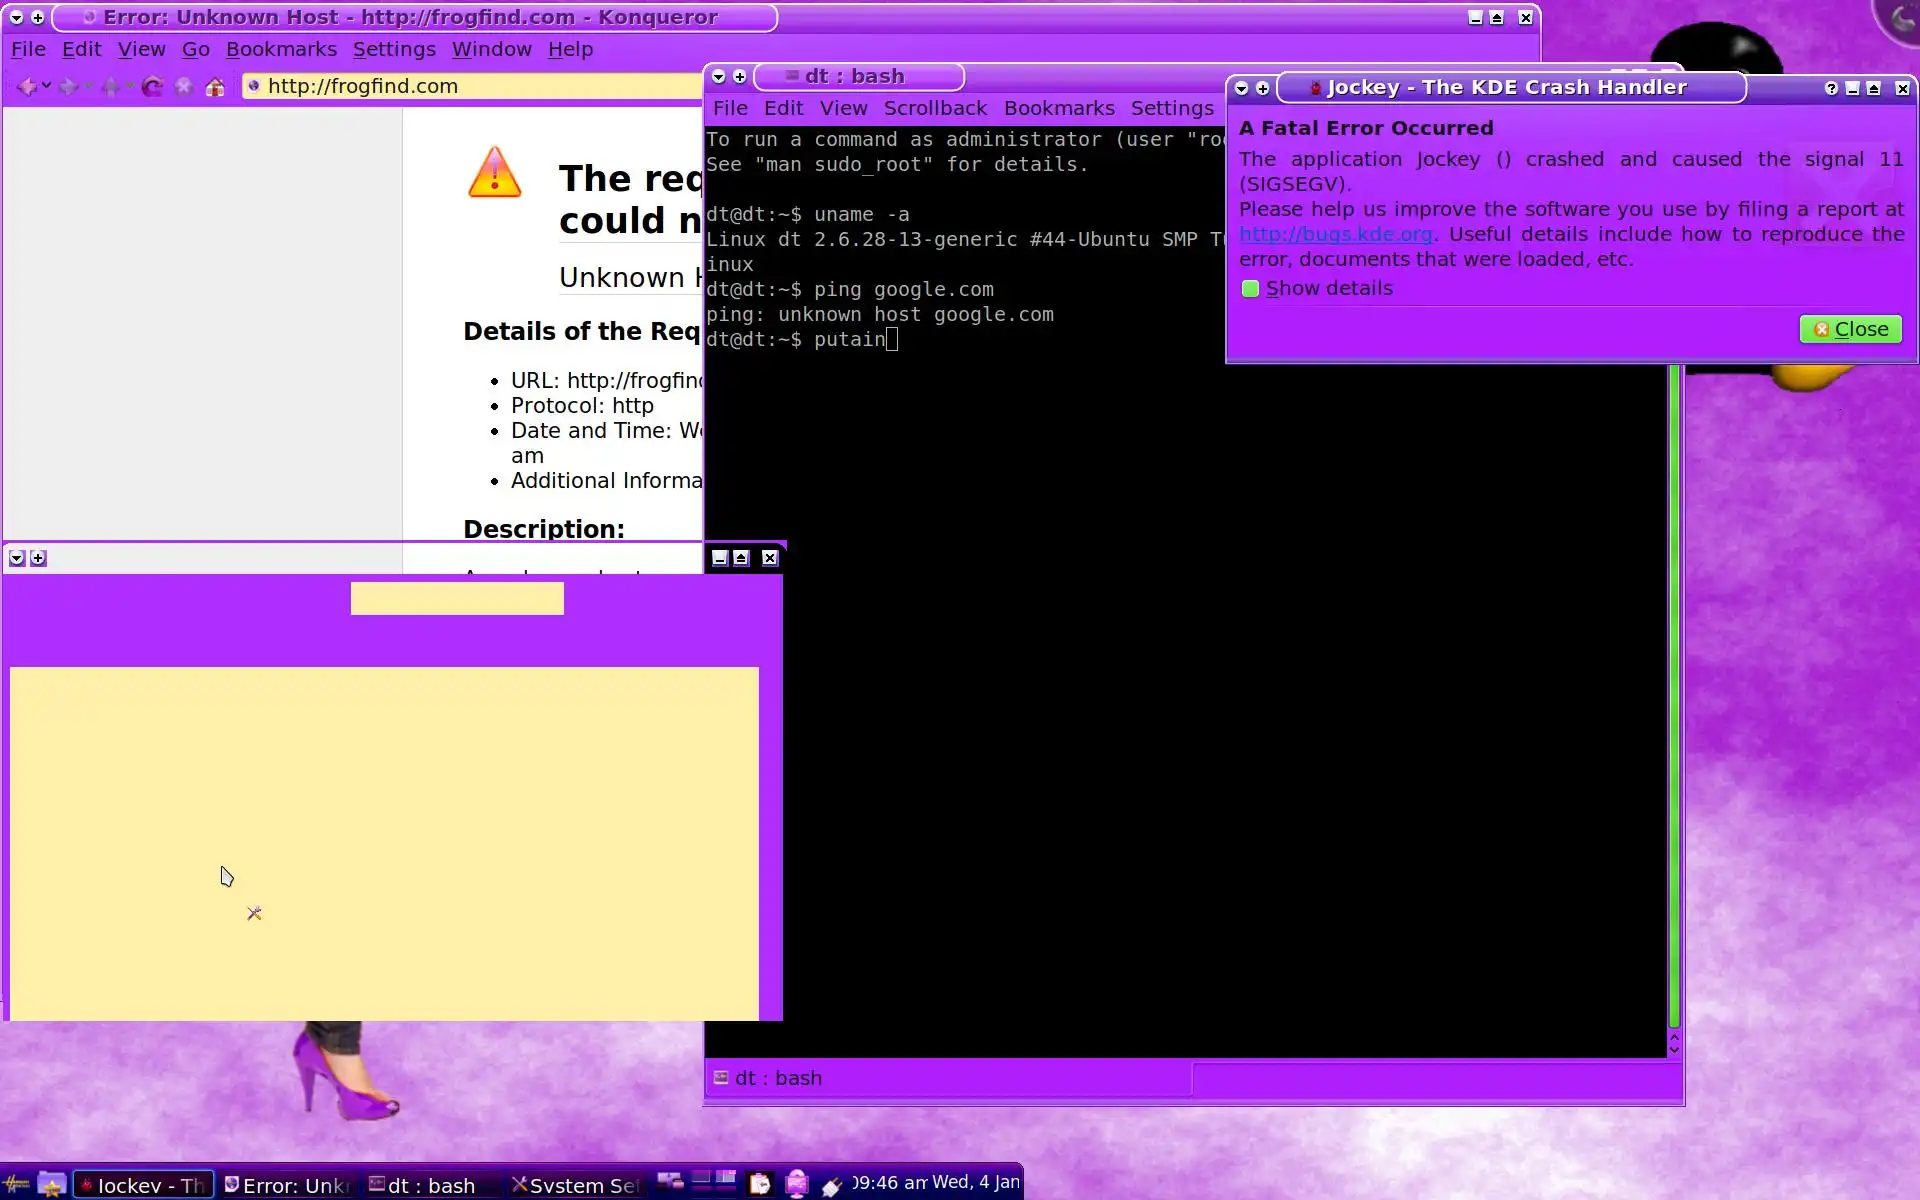Screen dimensions: 1920x1200
Task: Open the bash window title menu arrow
Action: [718, 77]
